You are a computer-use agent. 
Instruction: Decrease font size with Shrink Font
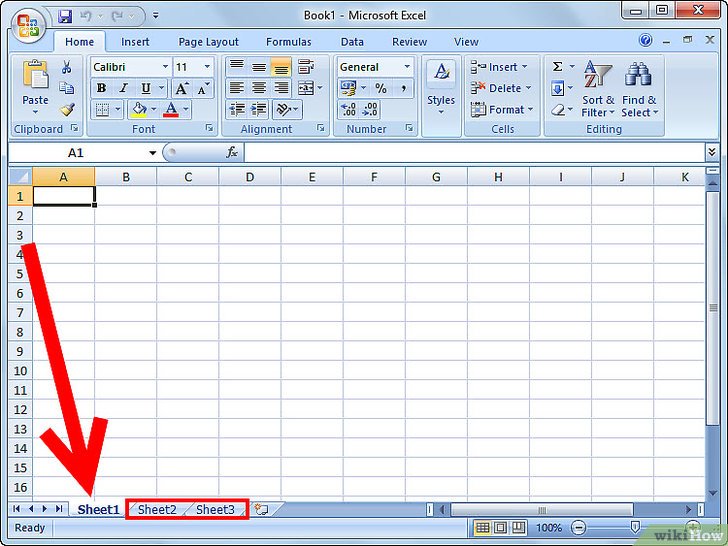point(204,88)
